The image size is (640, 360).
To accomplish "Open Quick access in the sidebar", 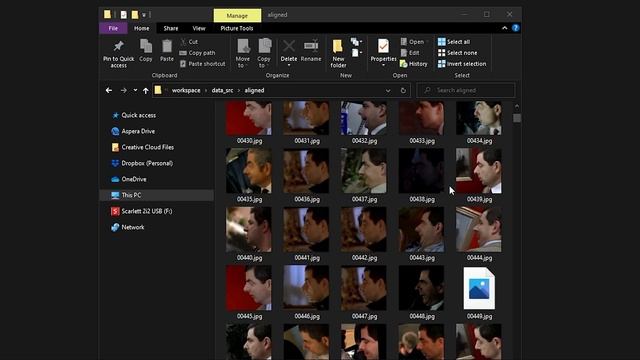I will pyautogui.click(x=134, y=115).
